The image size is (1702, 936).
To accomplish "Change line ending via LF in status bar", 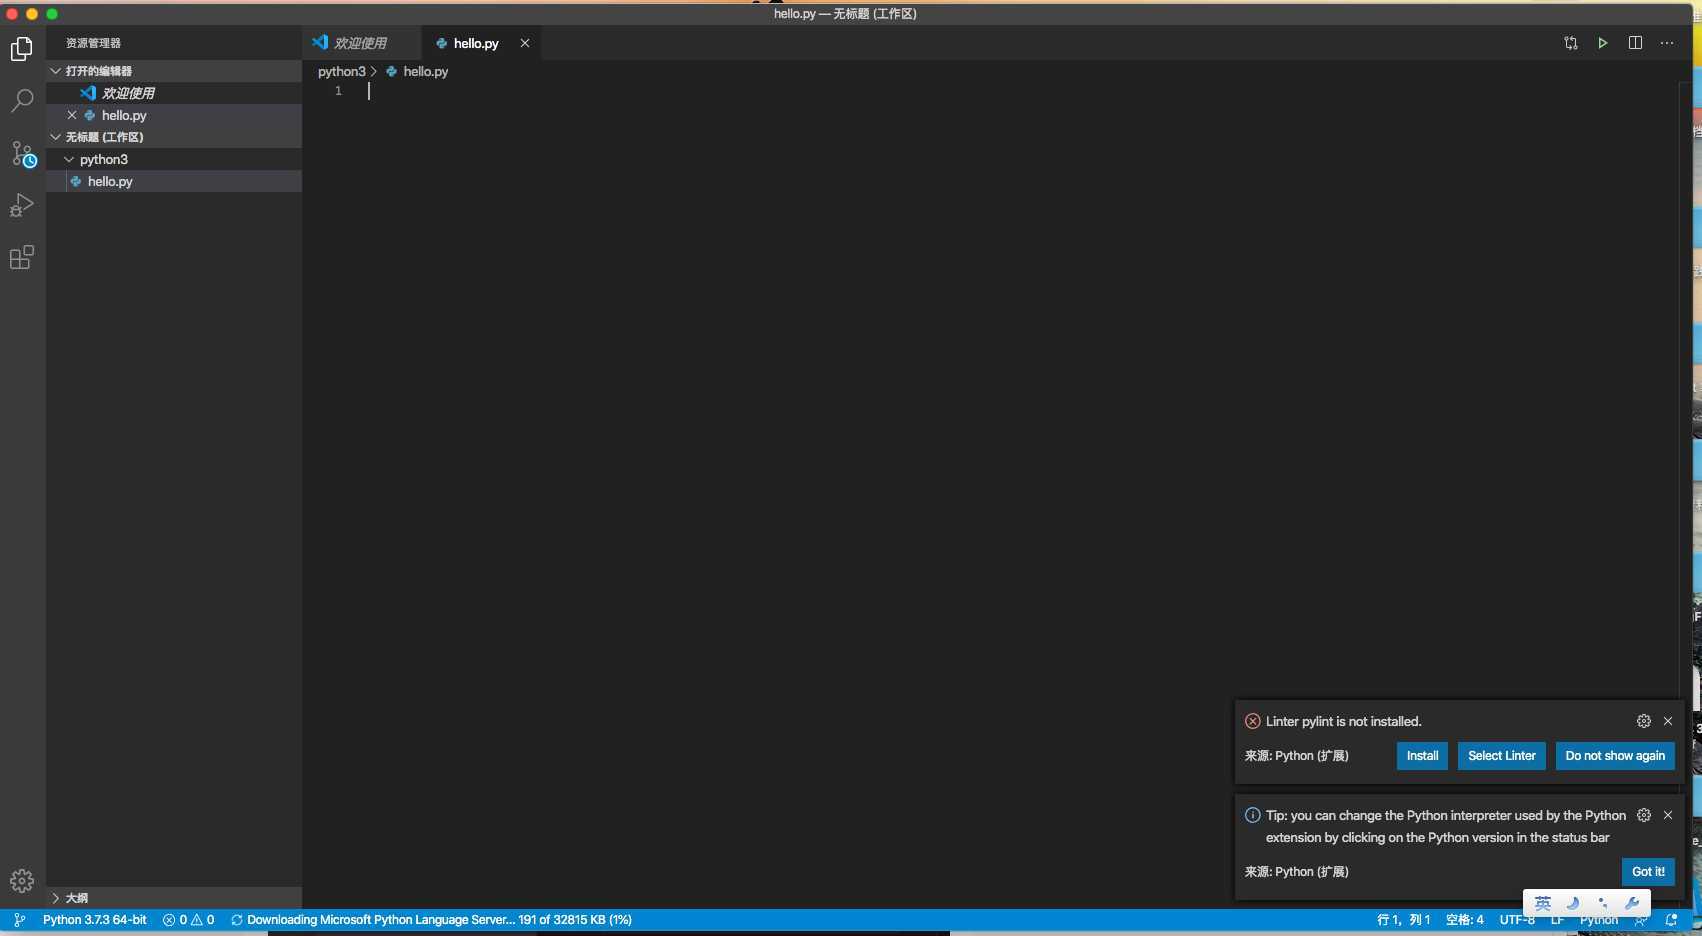I will pos(1557,920).
